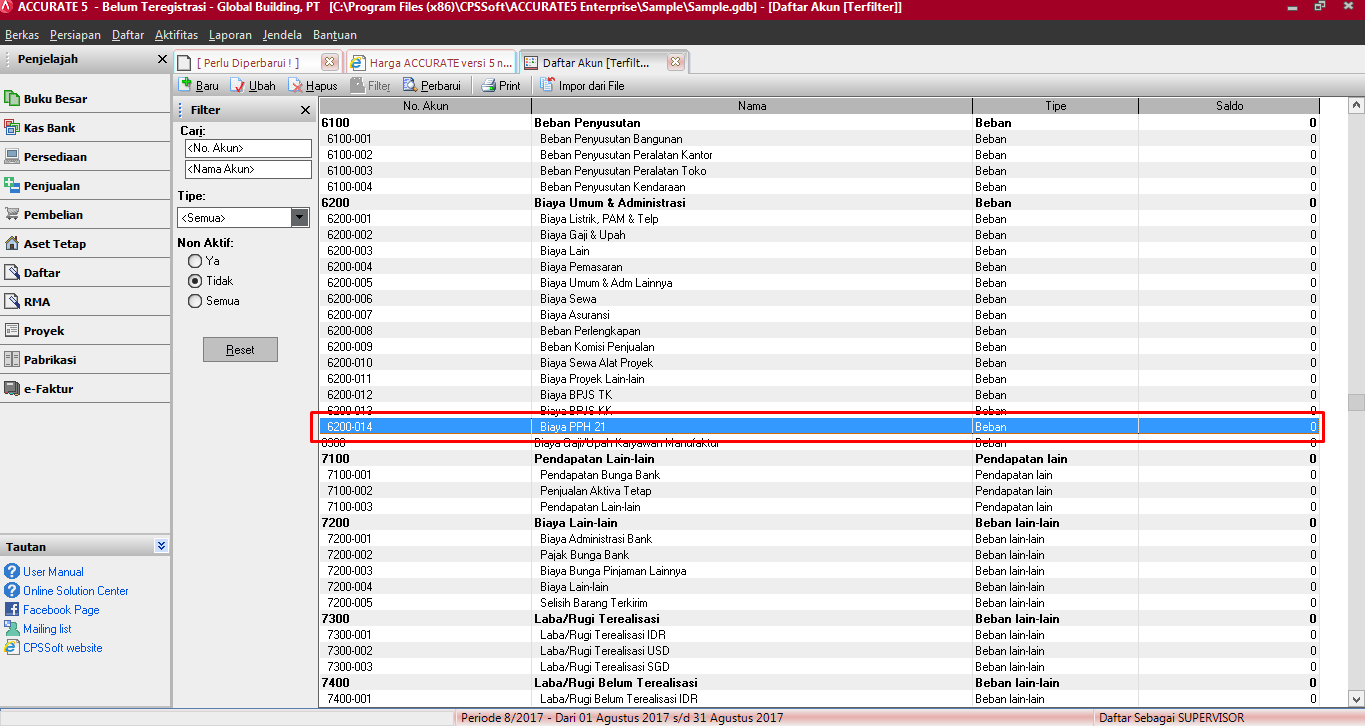The image size is (1365, 726).
Task: Click the Perbarui (refresh) toolbar icon
Action: 410,85
